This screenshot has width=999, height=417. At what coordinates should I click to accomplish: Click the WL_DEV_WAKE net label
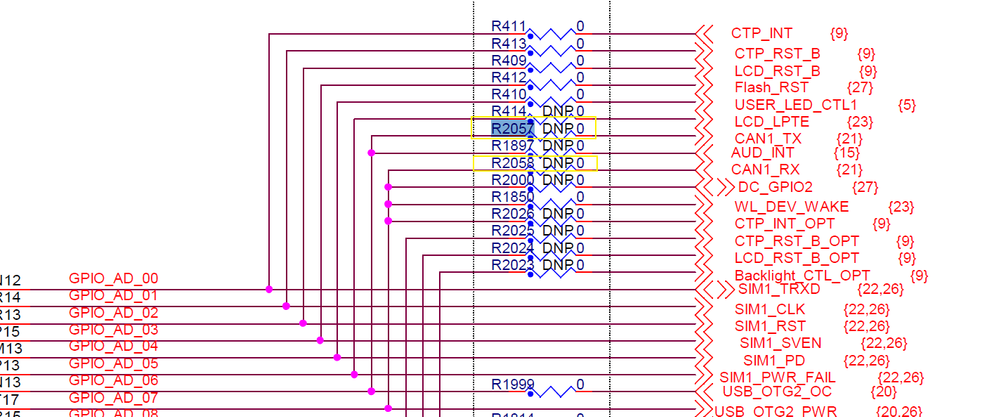[x=791, y=206]
